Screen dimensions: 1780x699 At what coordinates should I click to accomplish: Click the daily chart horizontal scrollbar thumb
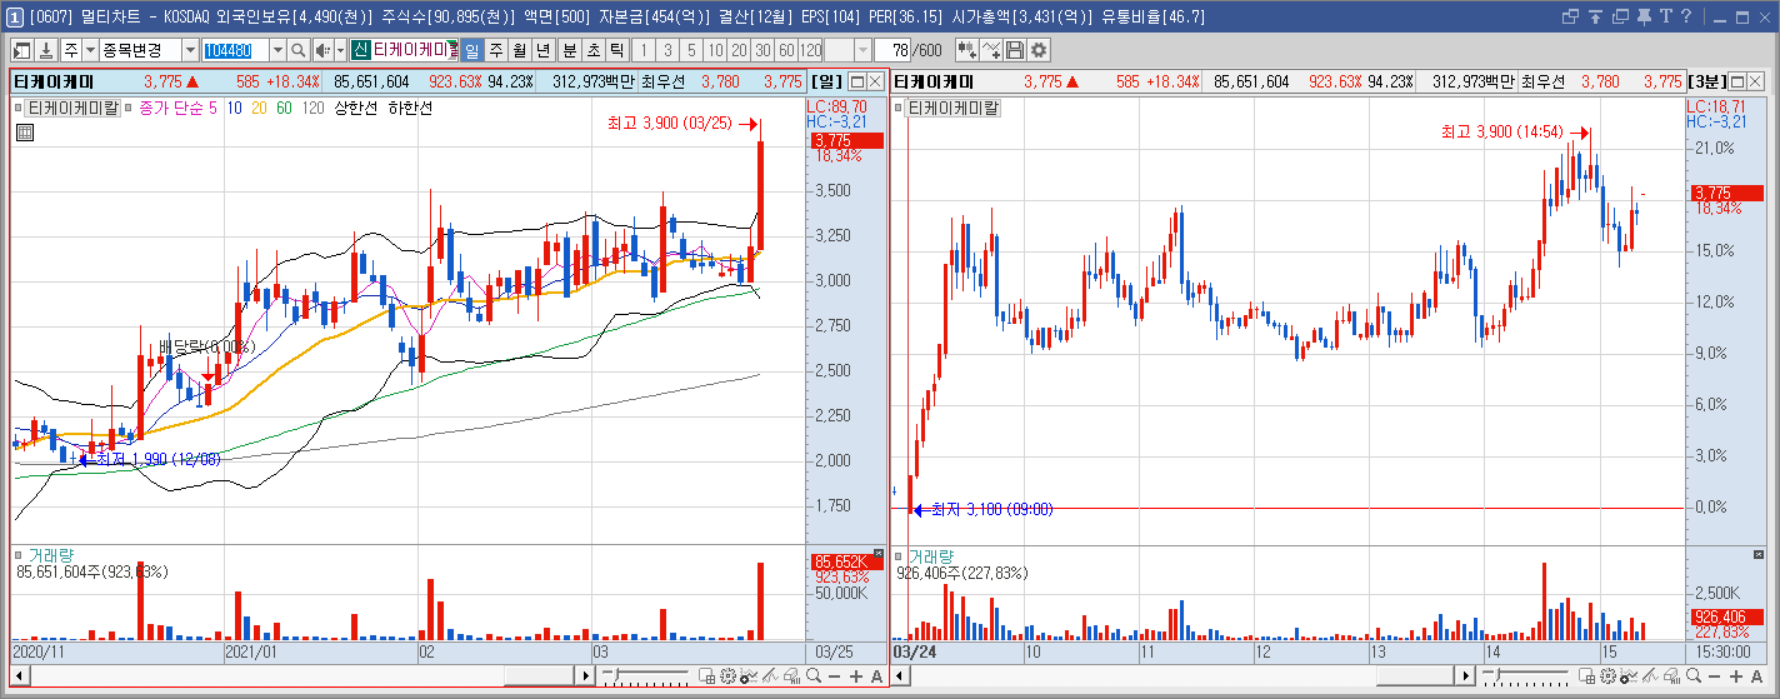(539, 677)
